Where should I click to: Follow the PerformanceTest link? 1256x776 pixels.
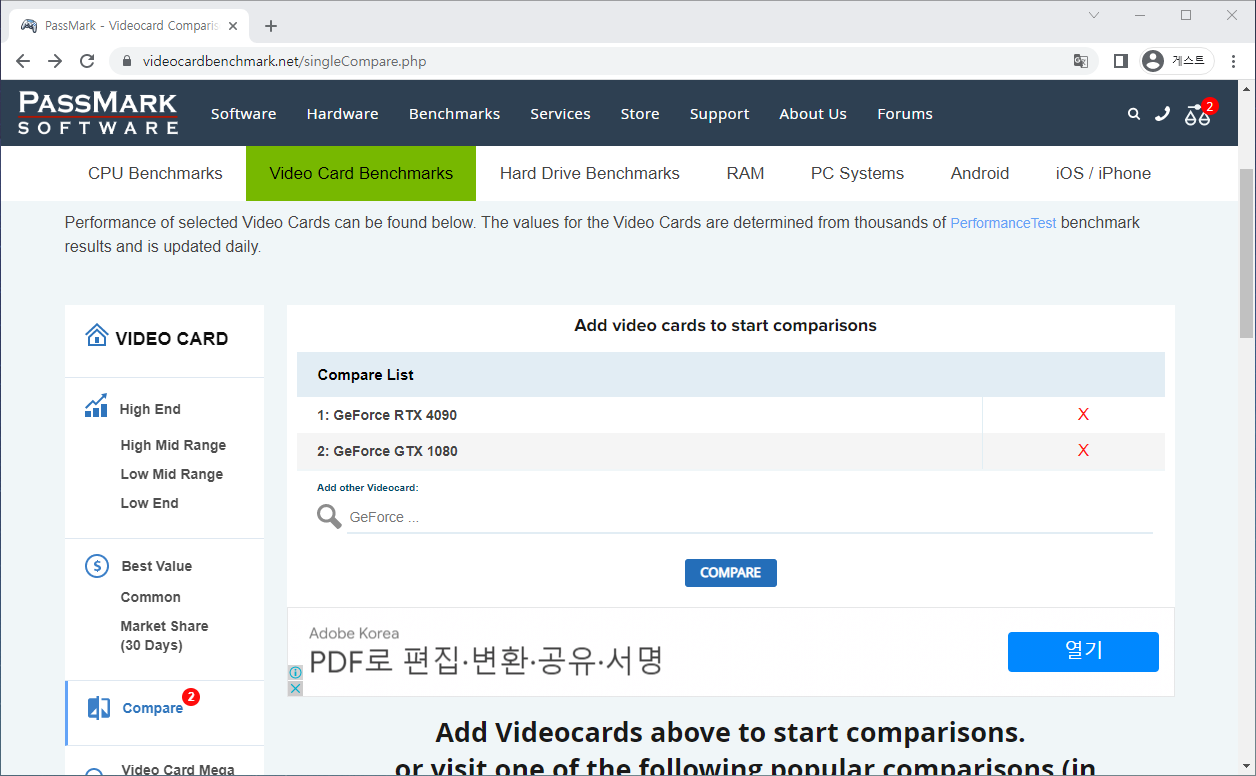coord(1003,223)
